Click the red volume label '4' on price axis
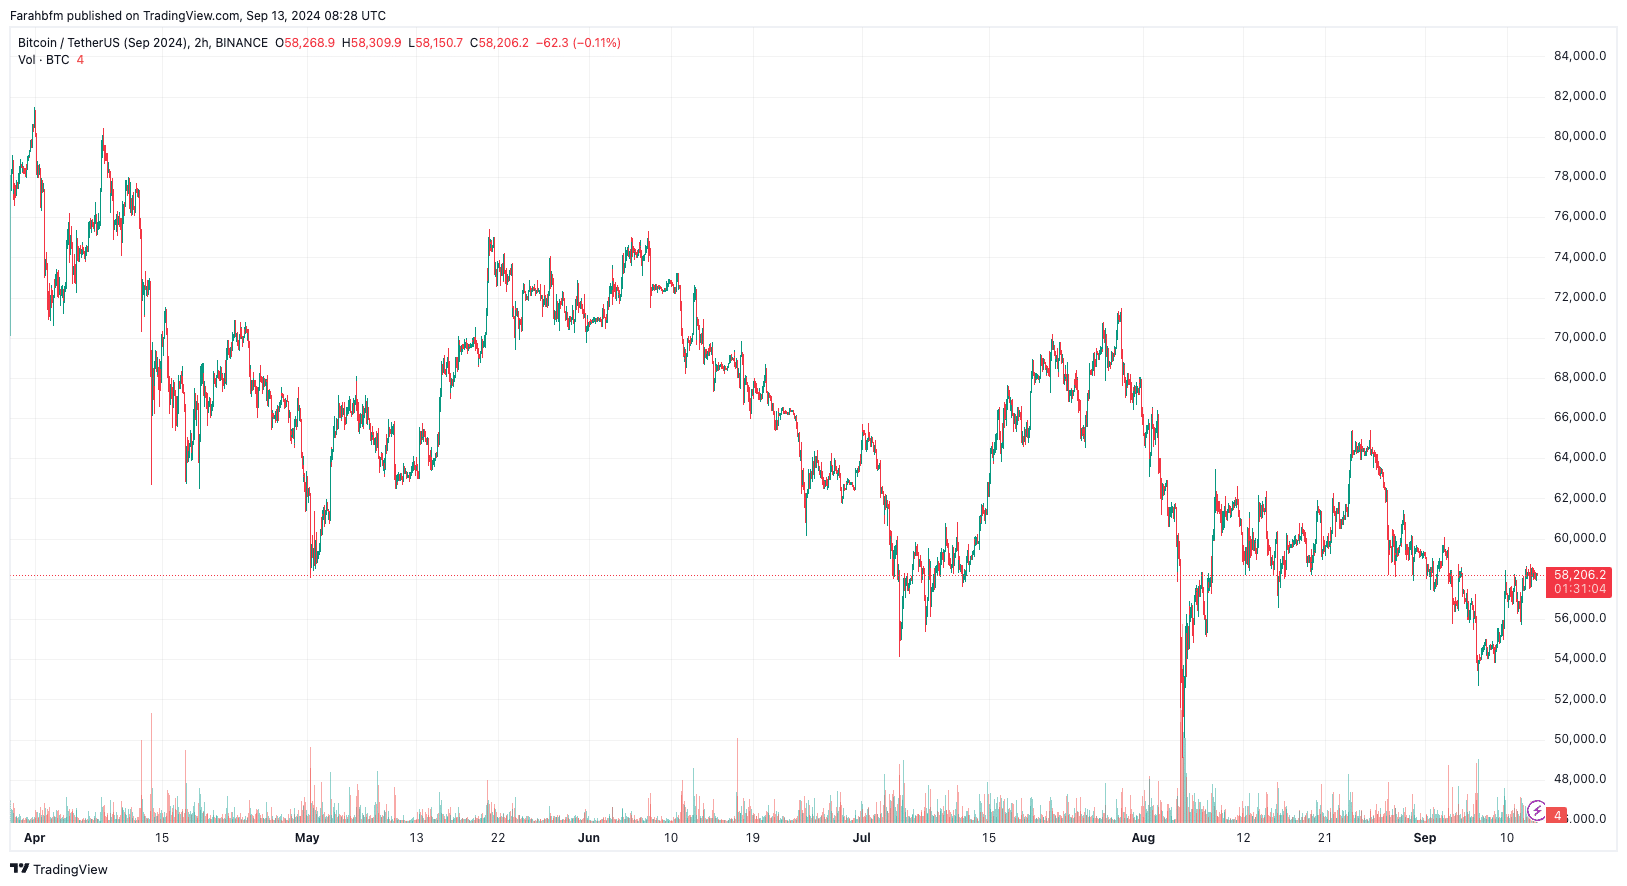1627x886 pixels. (x=1557, y=816)
